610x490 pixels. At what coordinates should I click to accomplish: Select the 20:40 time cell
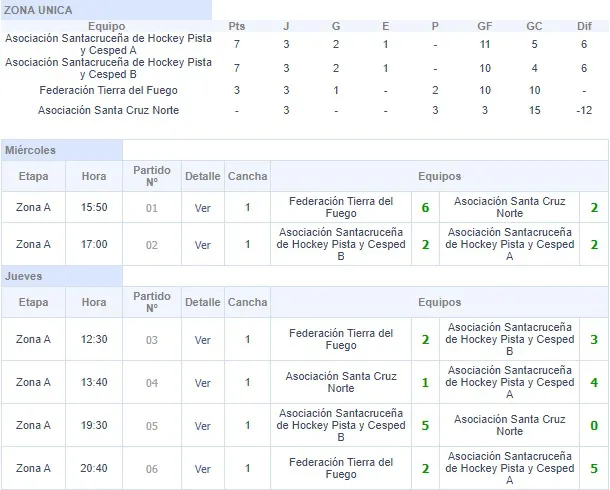[94, 468]
